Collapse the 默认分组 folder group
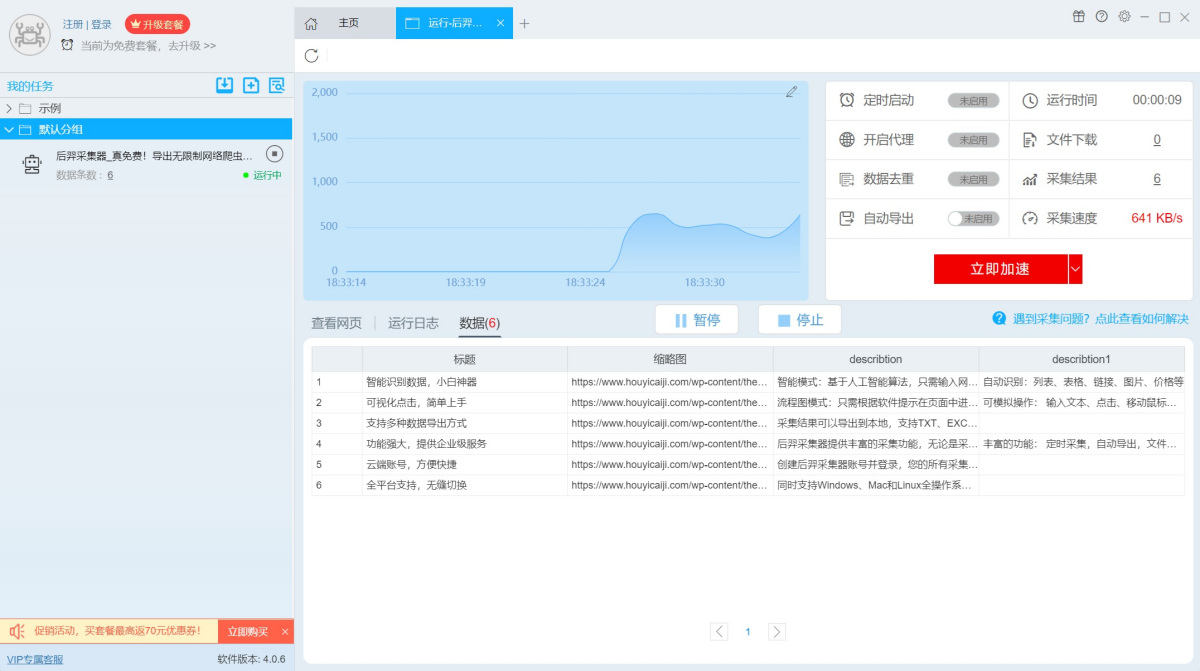 click(9, 129)
